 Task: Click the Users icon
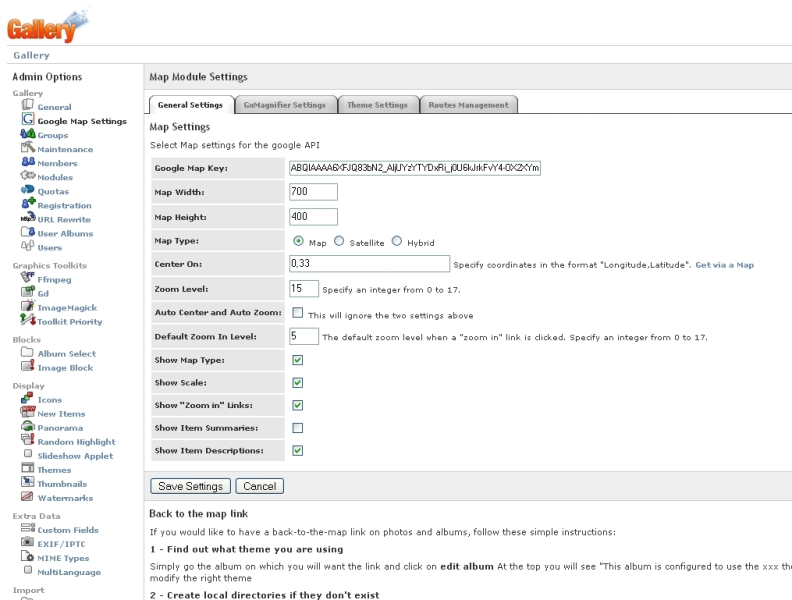point(27,246)
